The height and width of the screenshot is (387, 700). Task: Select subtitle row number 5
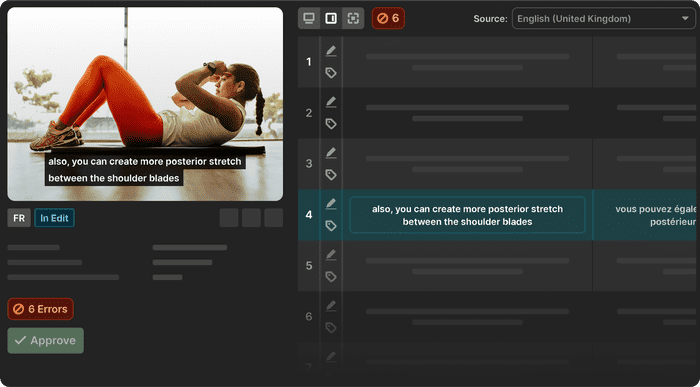(309, 266)
